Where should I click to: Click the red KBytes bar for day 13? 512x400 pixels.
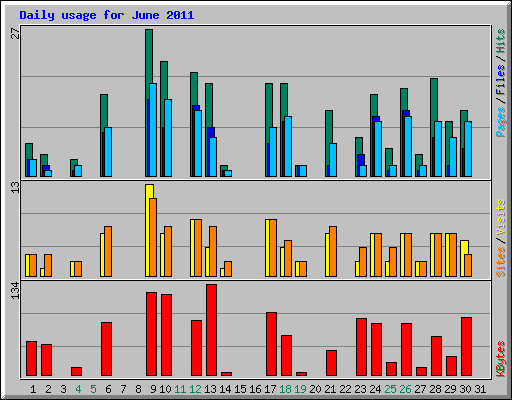[x=211, y=330]
